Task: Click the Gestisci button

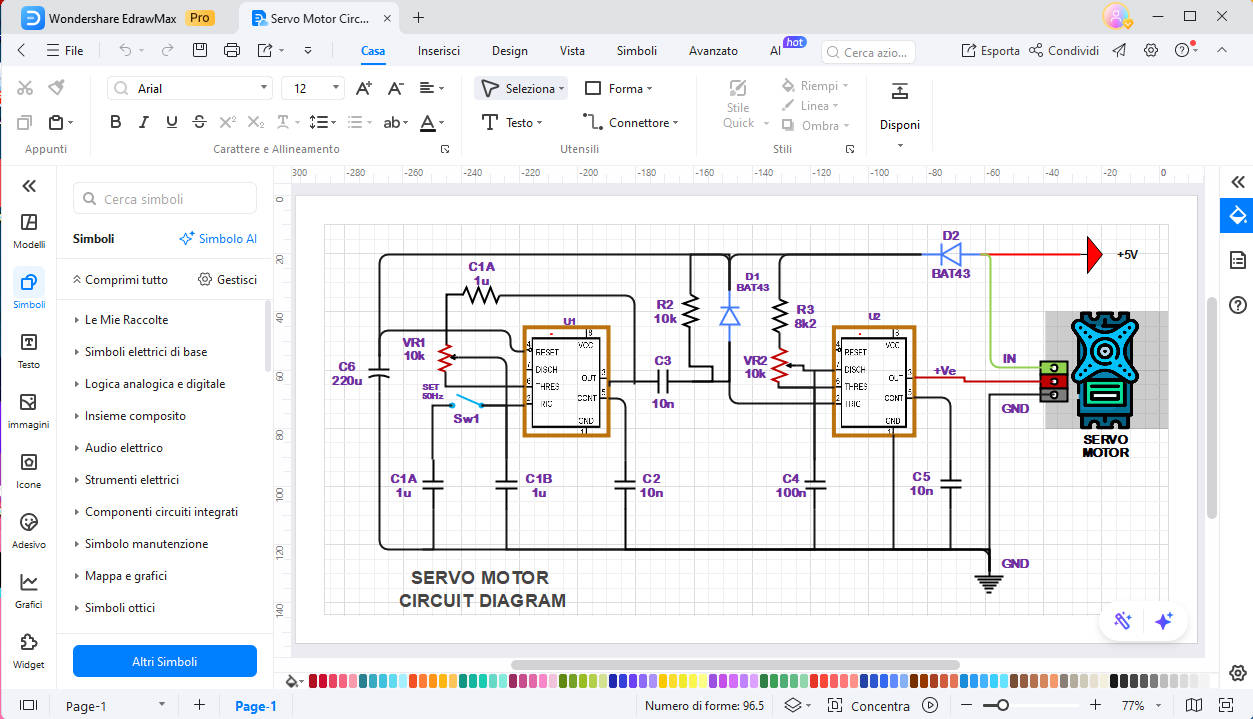Action: 228,280
